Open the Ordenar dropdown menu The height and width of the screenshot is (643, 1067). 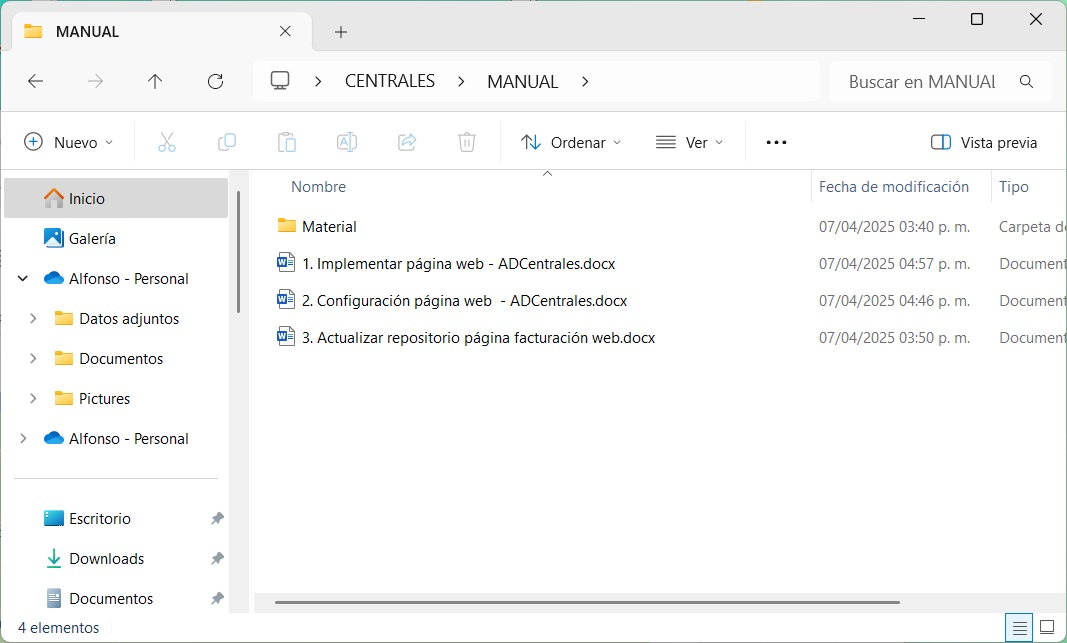(x=571, y=142)
